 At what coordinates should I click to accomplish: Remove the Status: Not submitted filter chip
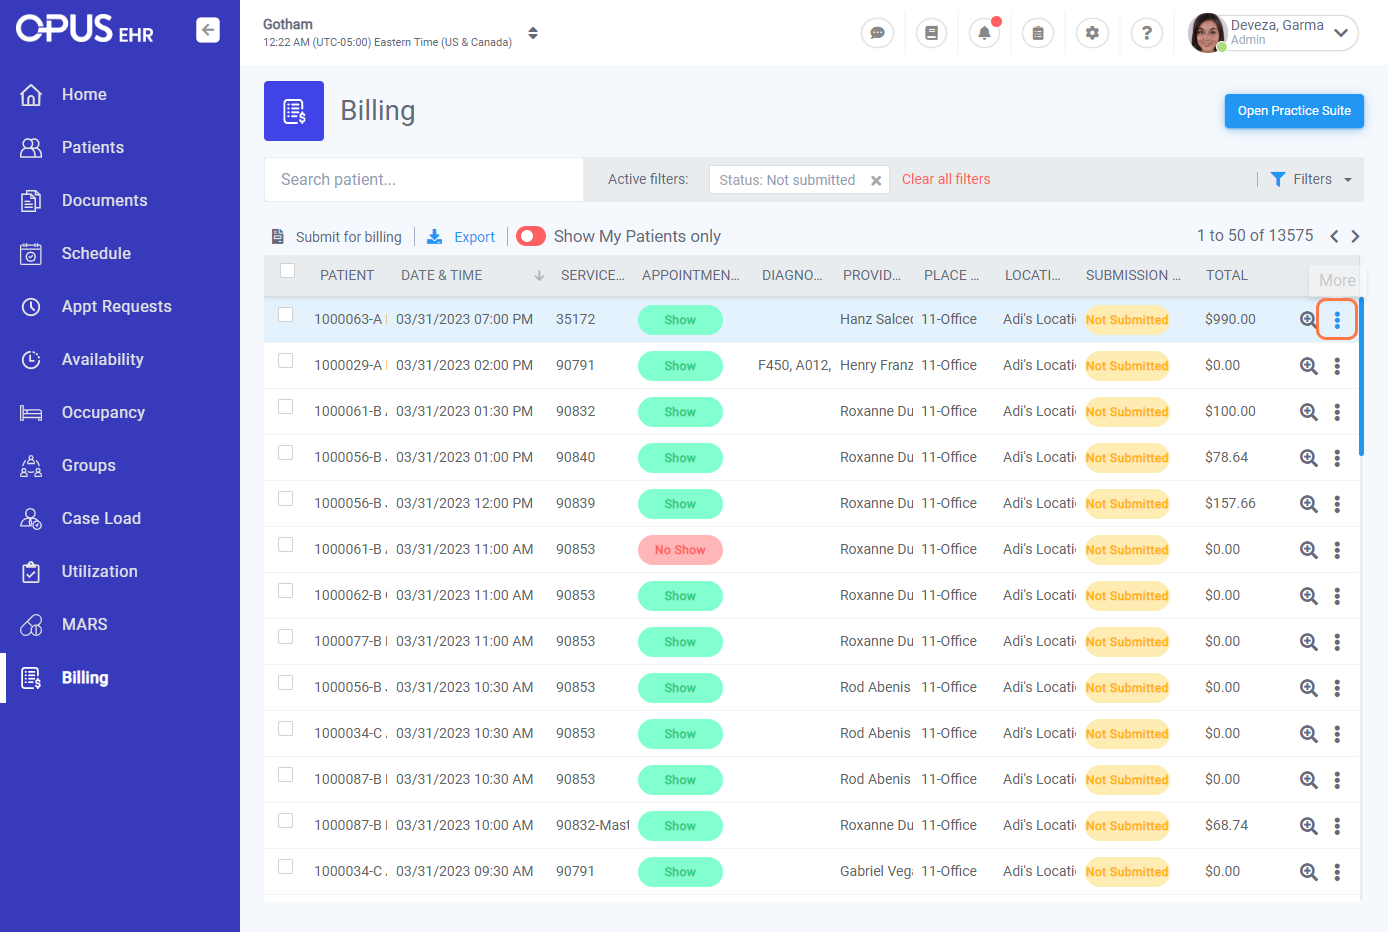pos(876,181)
